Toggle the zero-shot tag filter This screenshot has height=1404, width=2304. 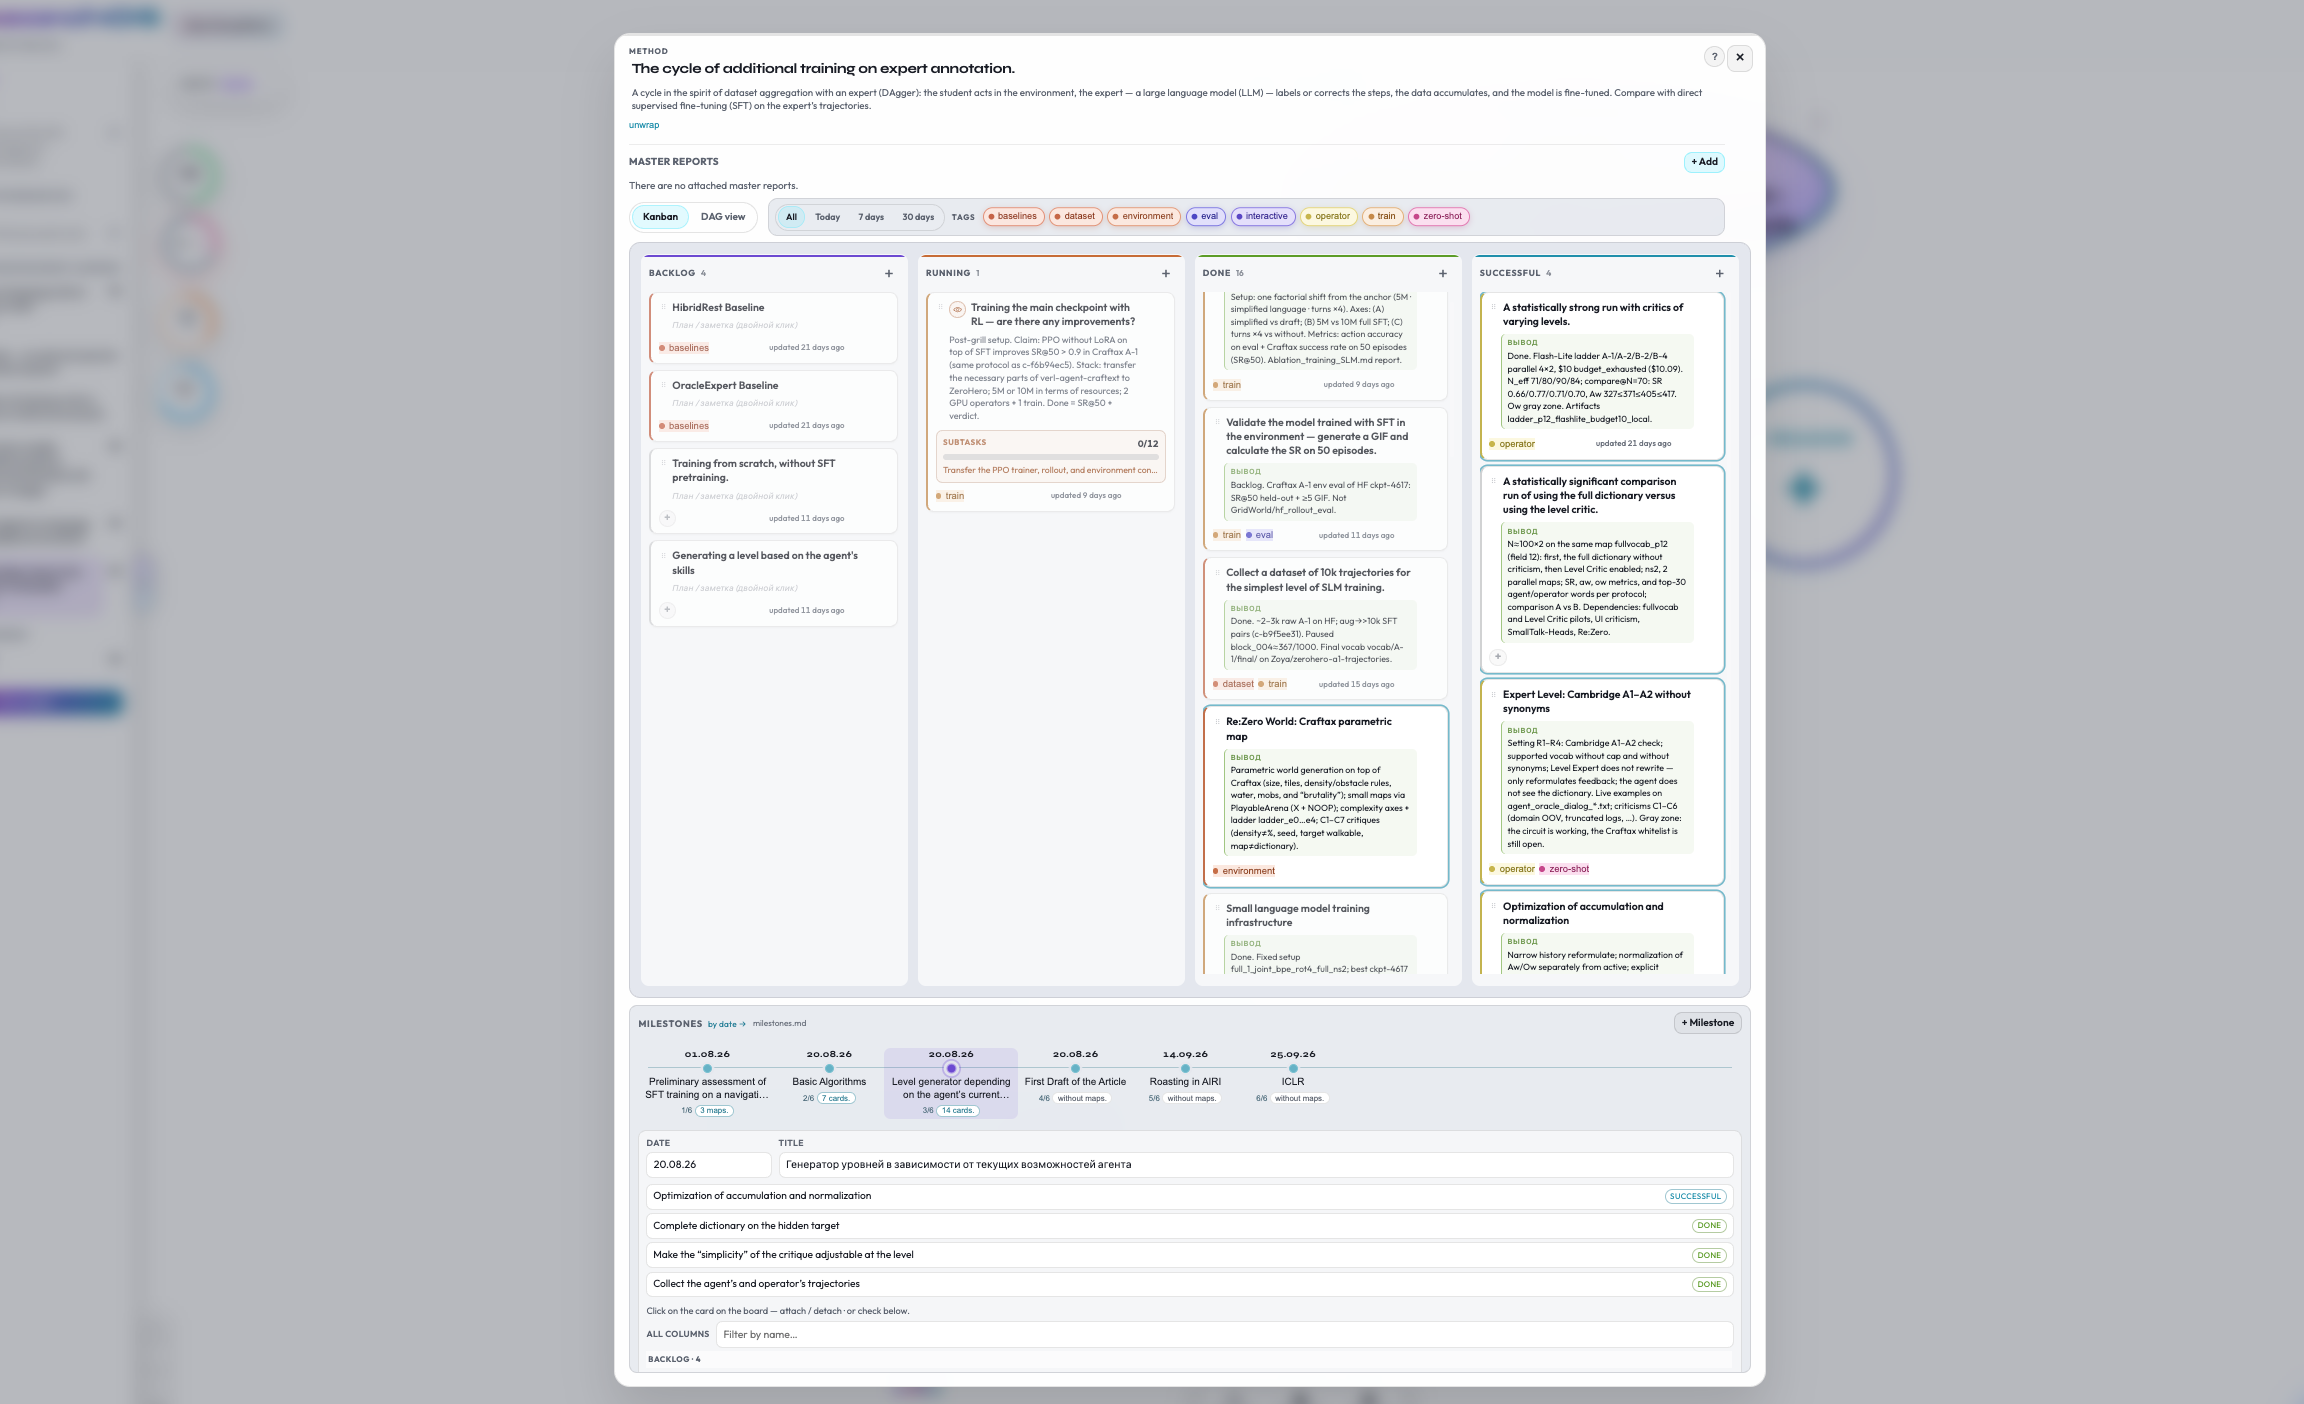coord(1439,216)
